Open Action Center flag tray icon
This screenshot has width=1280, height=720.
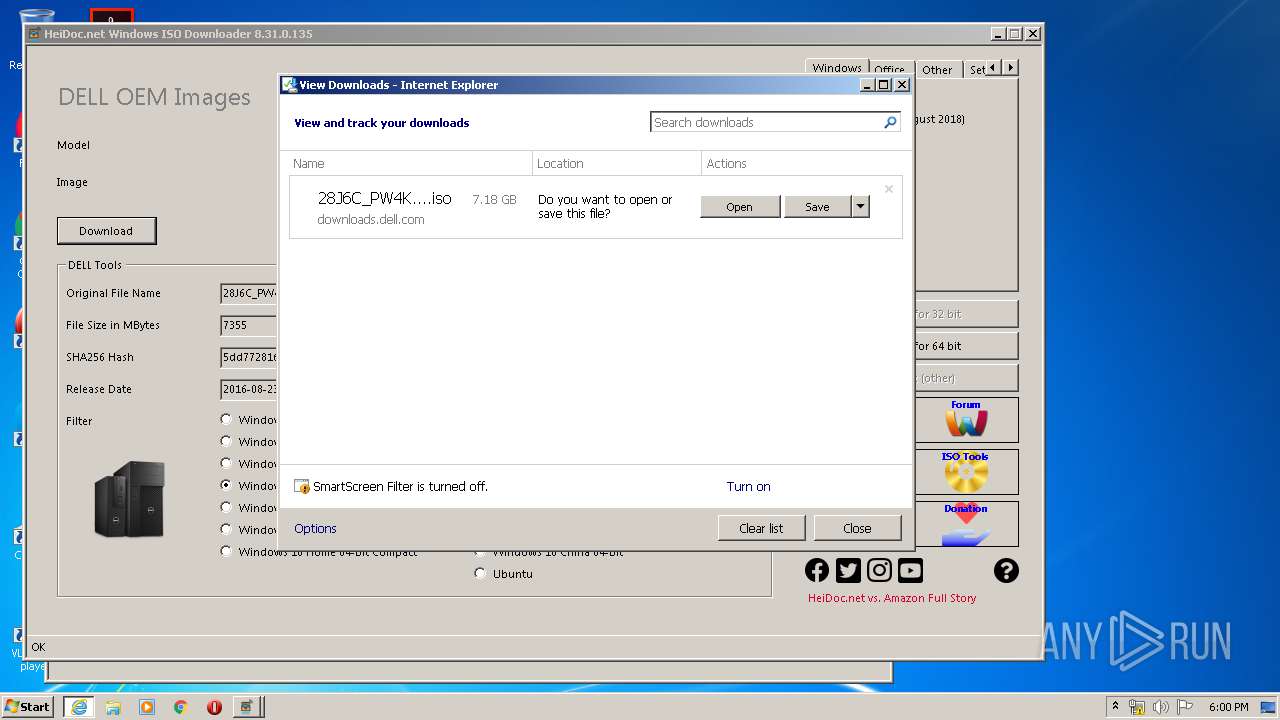point(1185,707)
